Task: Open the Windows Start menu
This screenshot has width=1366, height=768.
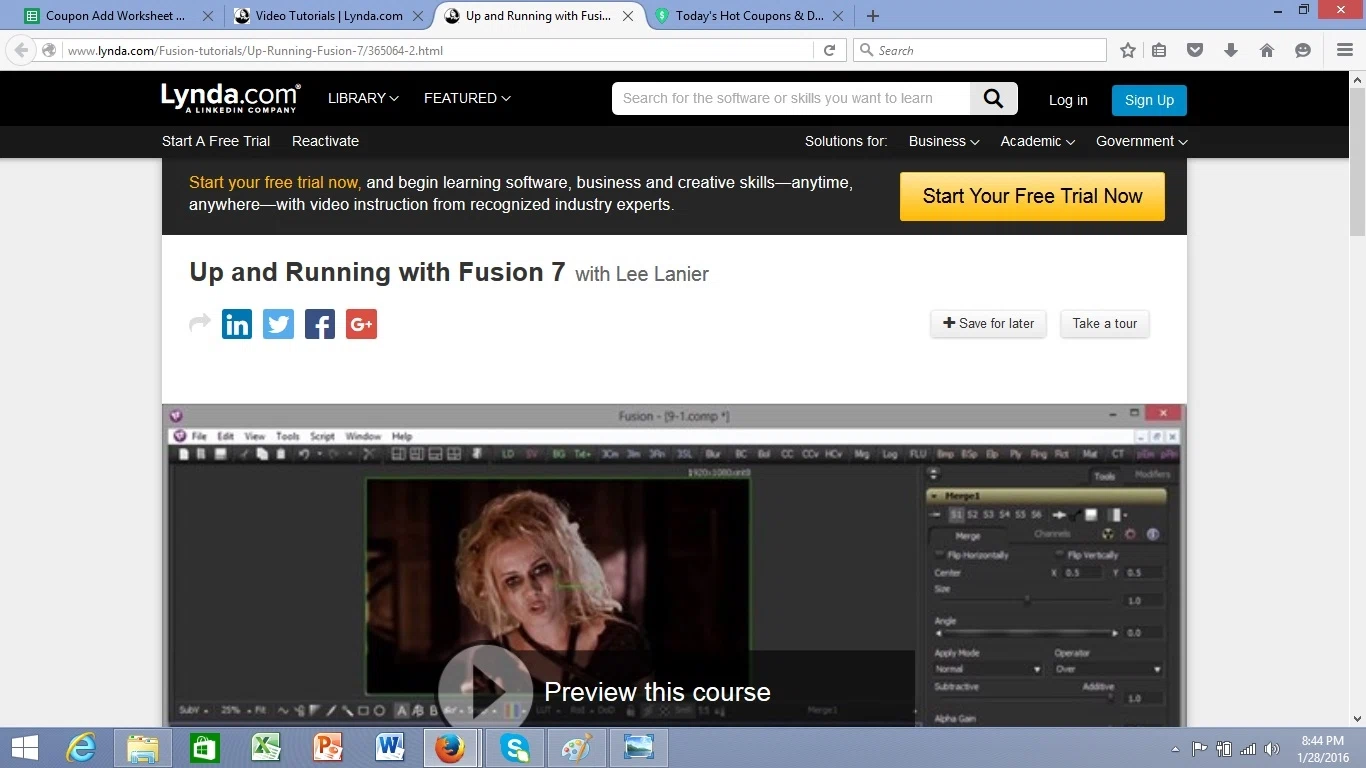Action: pyautogui.click(x=25, y=747)
